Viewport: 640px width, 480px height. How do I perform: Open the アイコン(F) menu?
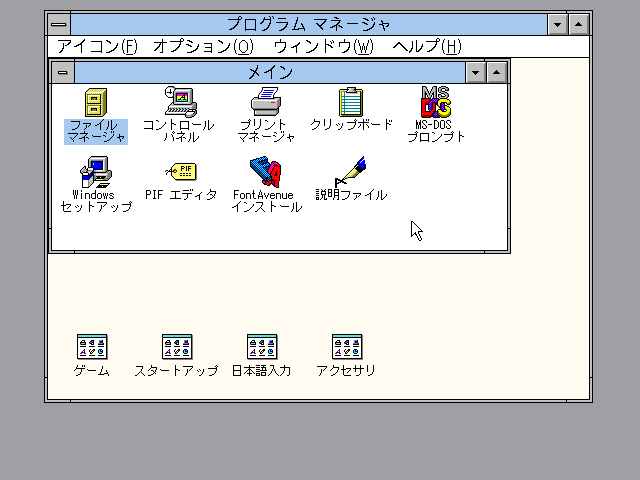[97, 47]
